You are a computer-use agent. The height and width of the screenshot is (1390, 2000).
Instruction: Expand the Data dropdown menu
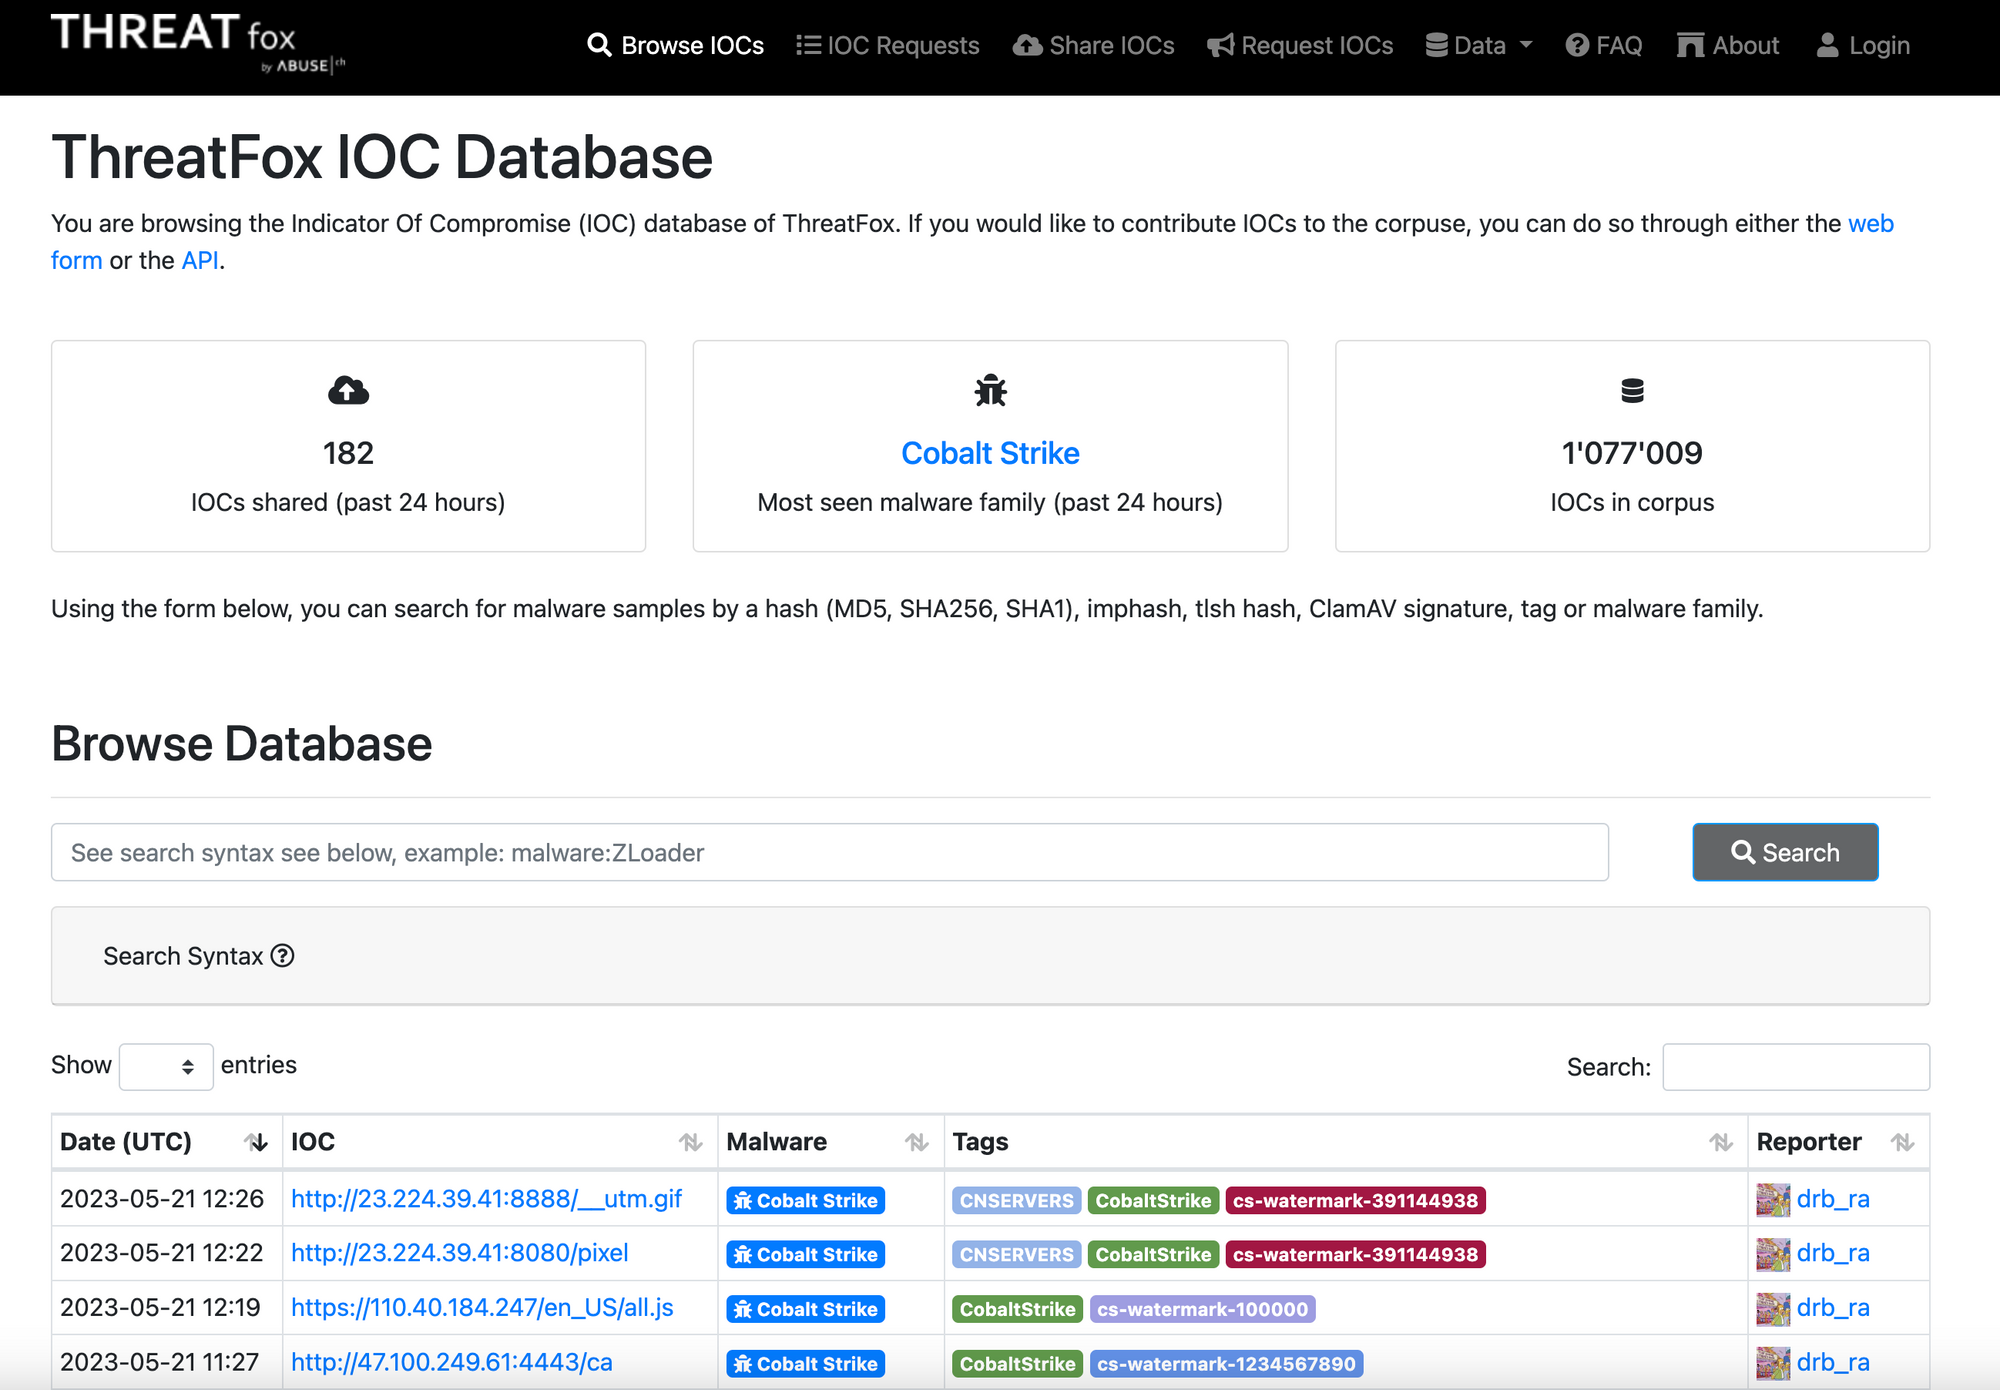pos(1478,45)
